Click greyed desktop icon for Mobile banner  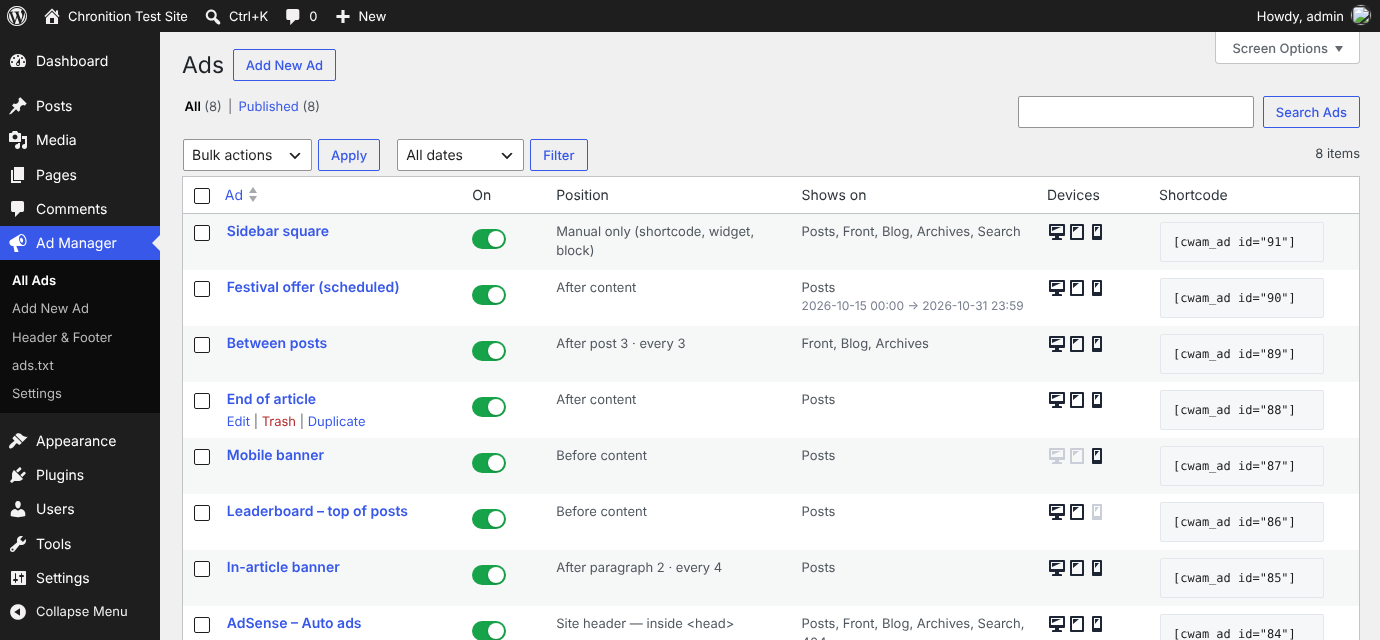[x=1056, y=456]
